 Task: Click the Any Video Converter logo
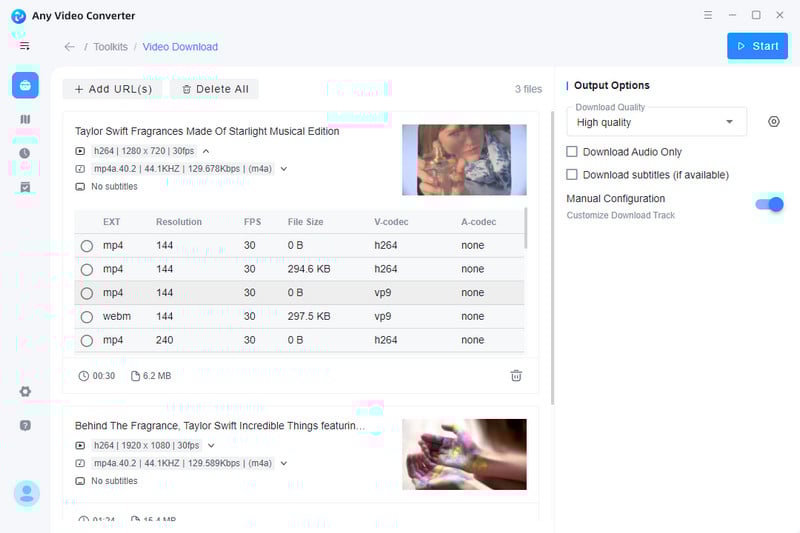(x=18, y=16)
